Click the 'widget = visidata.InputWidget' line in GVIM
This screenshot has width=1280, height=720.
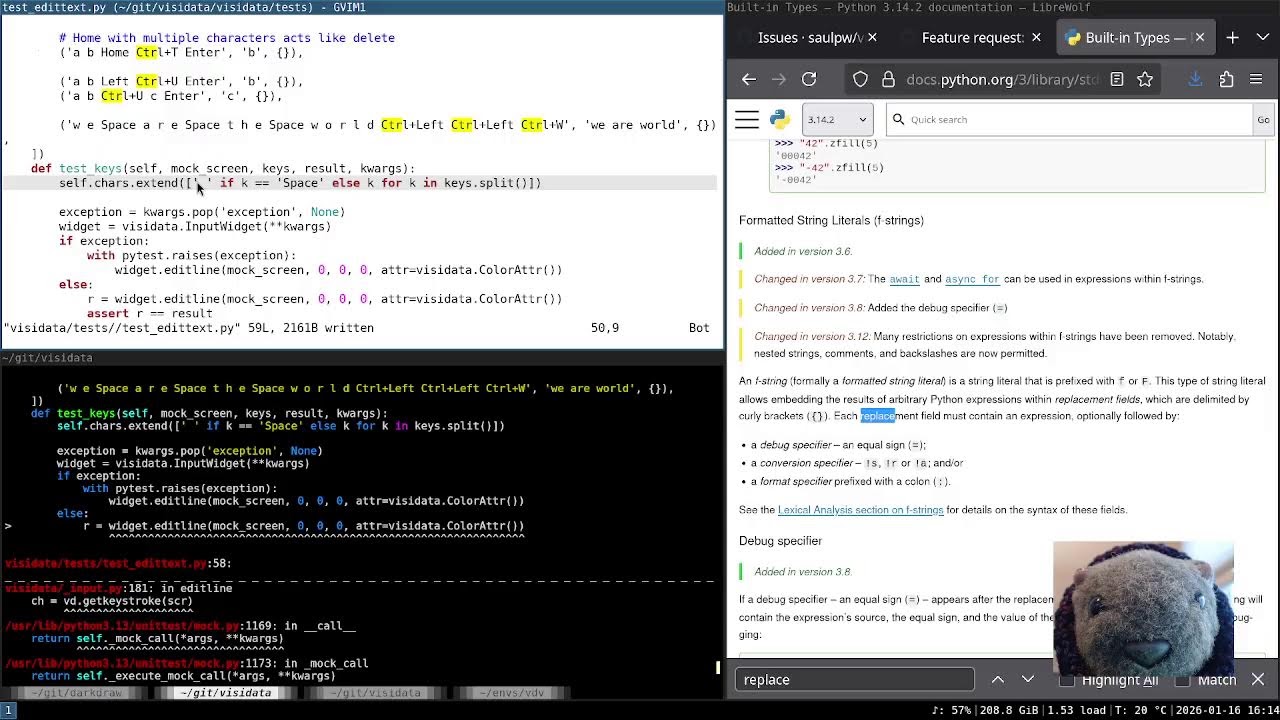195,226
